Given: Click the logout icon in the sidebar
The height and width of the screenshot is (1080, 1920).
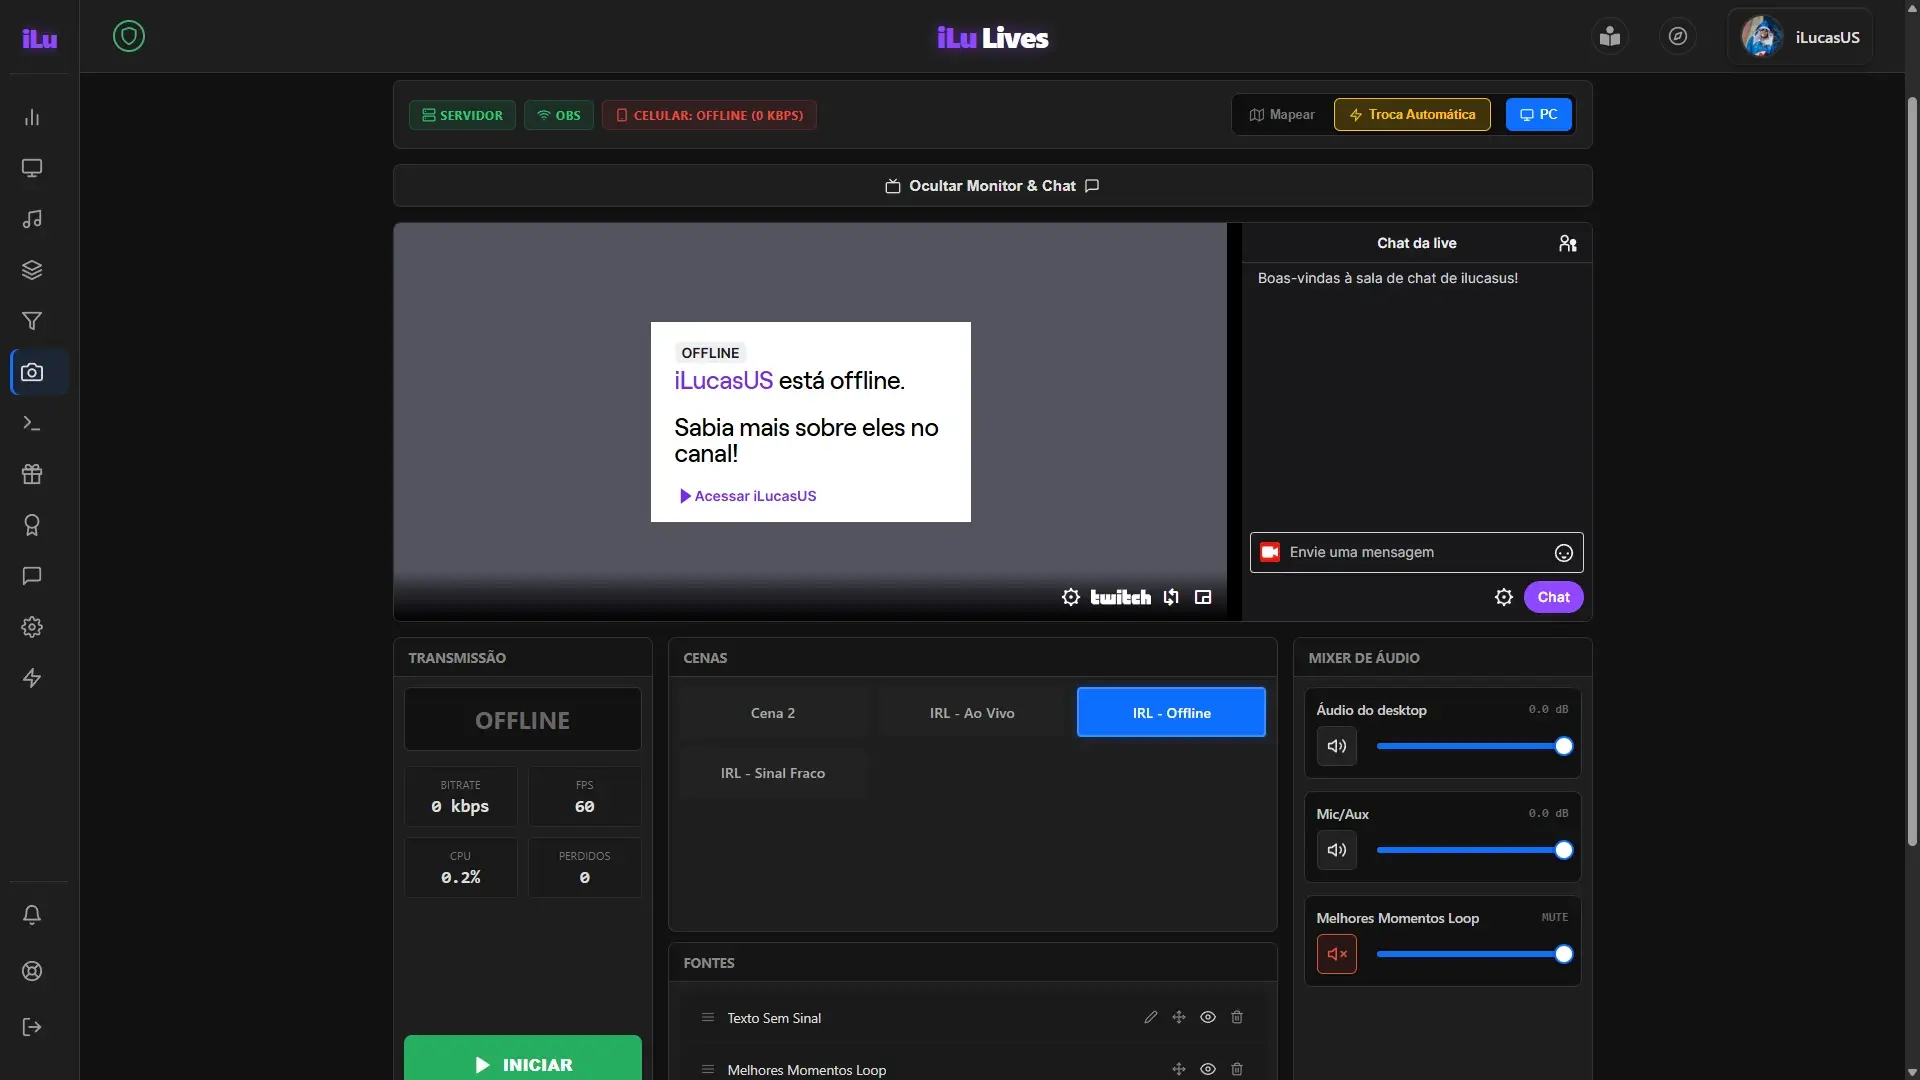Looking at the screenshot, I should click(x=32, y=1027).
